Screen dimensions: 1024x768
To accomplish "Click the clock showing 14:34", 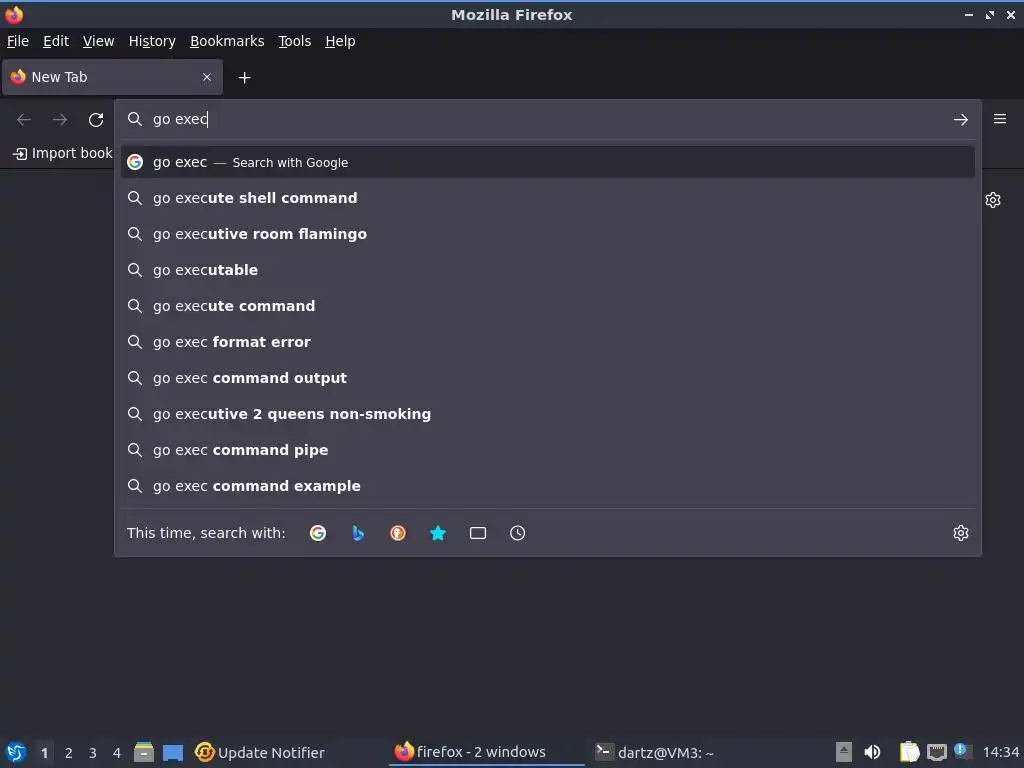I will click(1000, 752).
